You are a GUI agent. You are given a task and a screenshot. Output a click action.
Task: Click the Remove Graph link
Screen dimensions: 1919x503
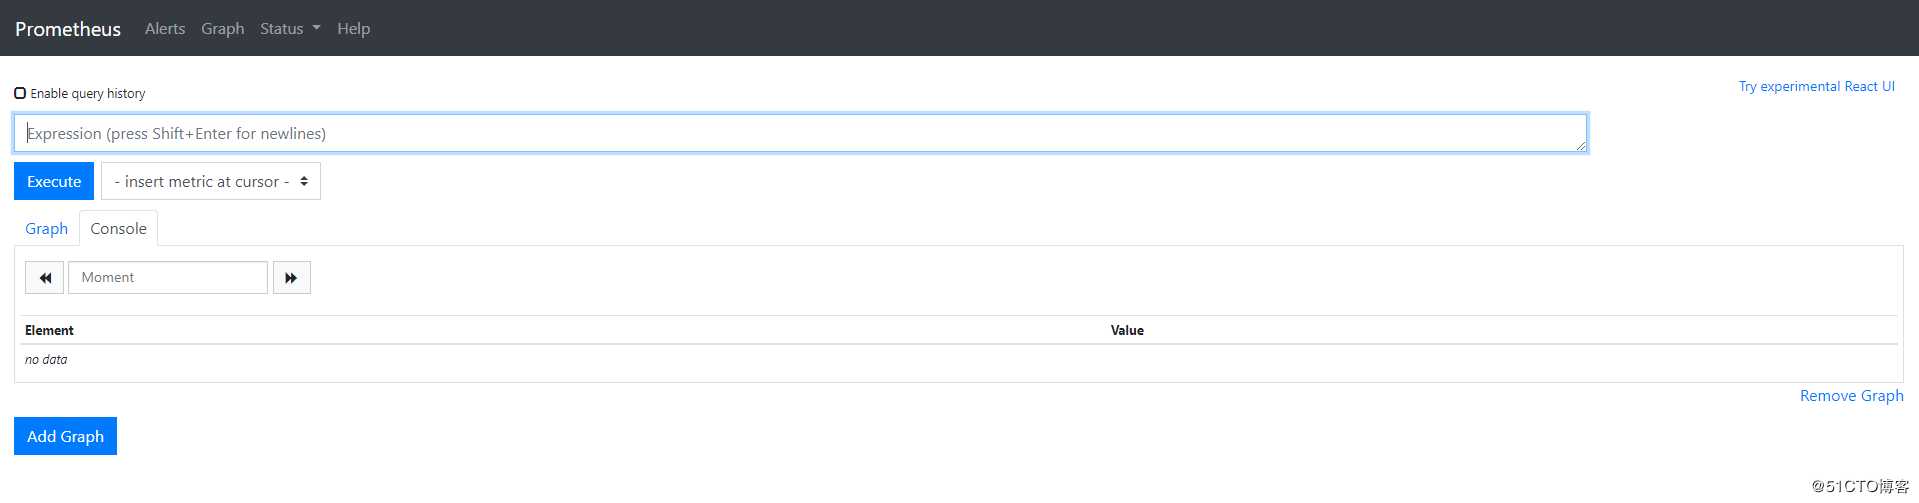click(x=1851, y=396)
